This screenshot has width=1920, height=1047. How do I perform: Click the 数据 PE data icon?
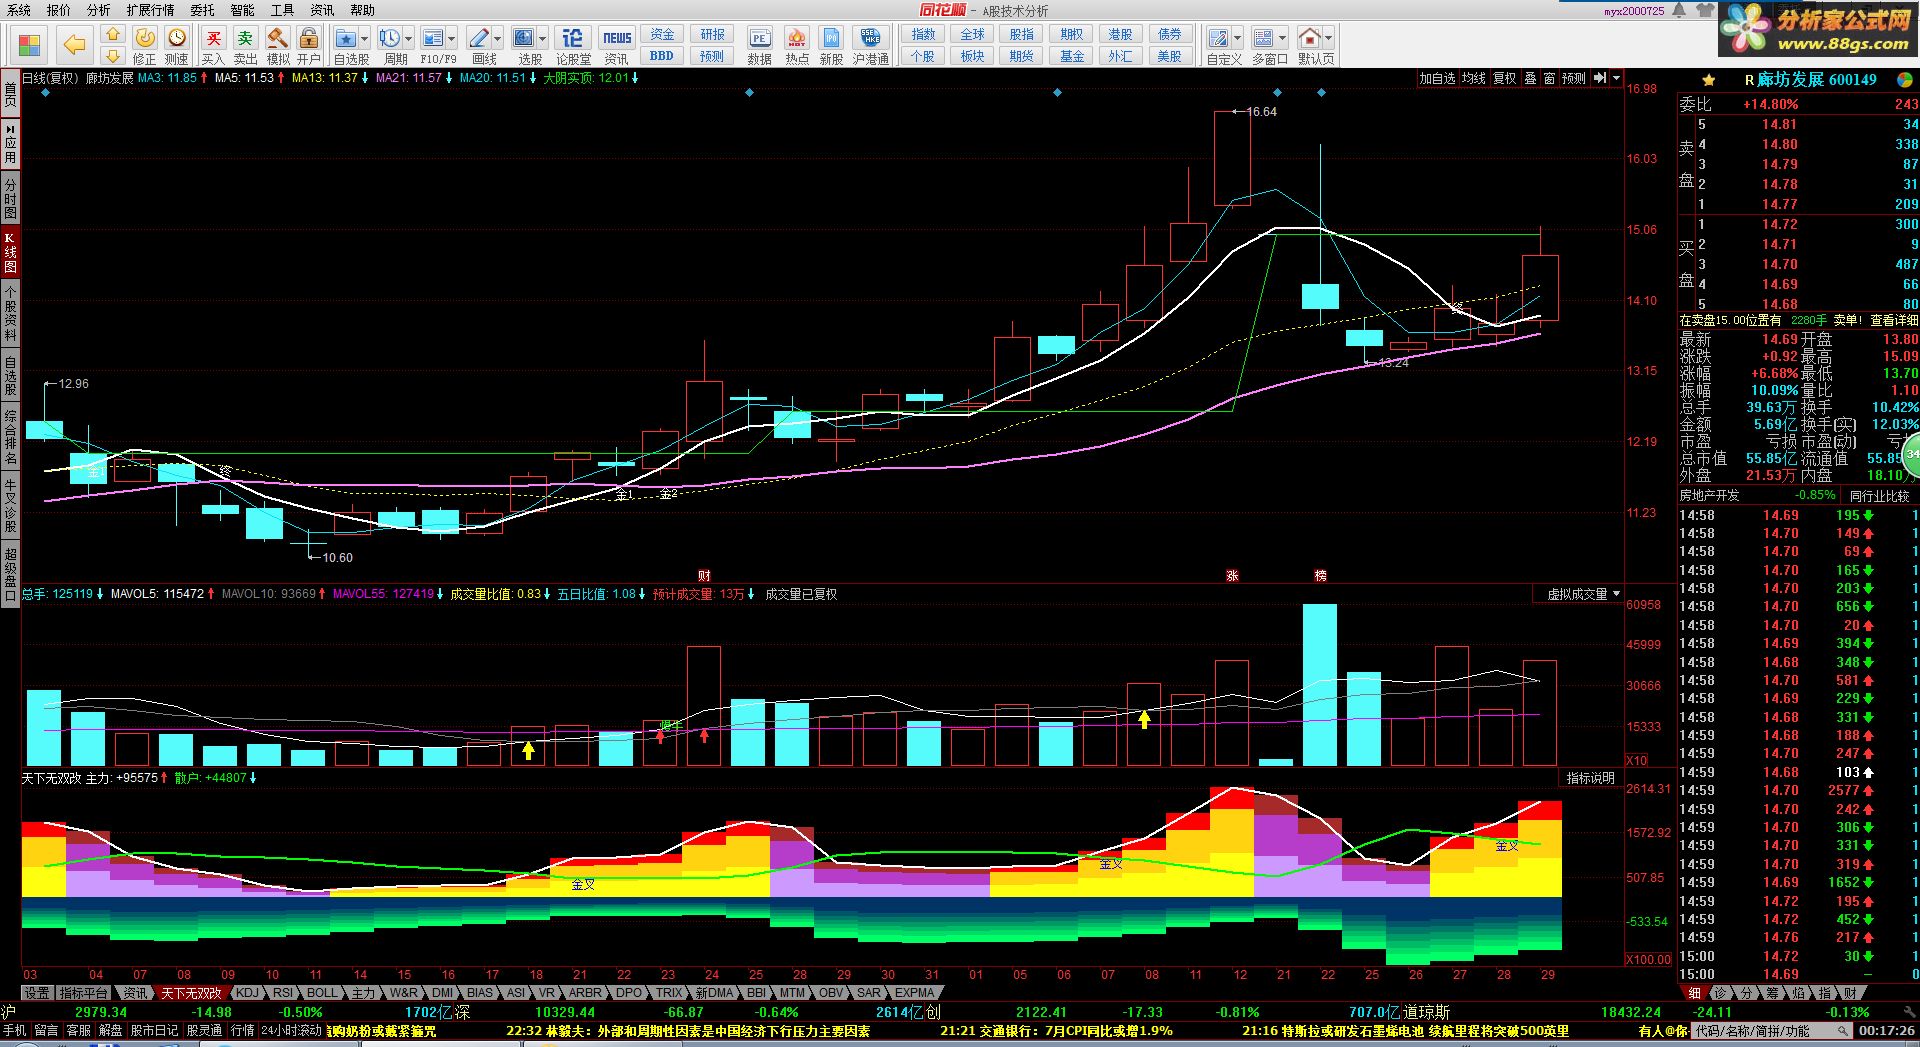tap(759, 38)
